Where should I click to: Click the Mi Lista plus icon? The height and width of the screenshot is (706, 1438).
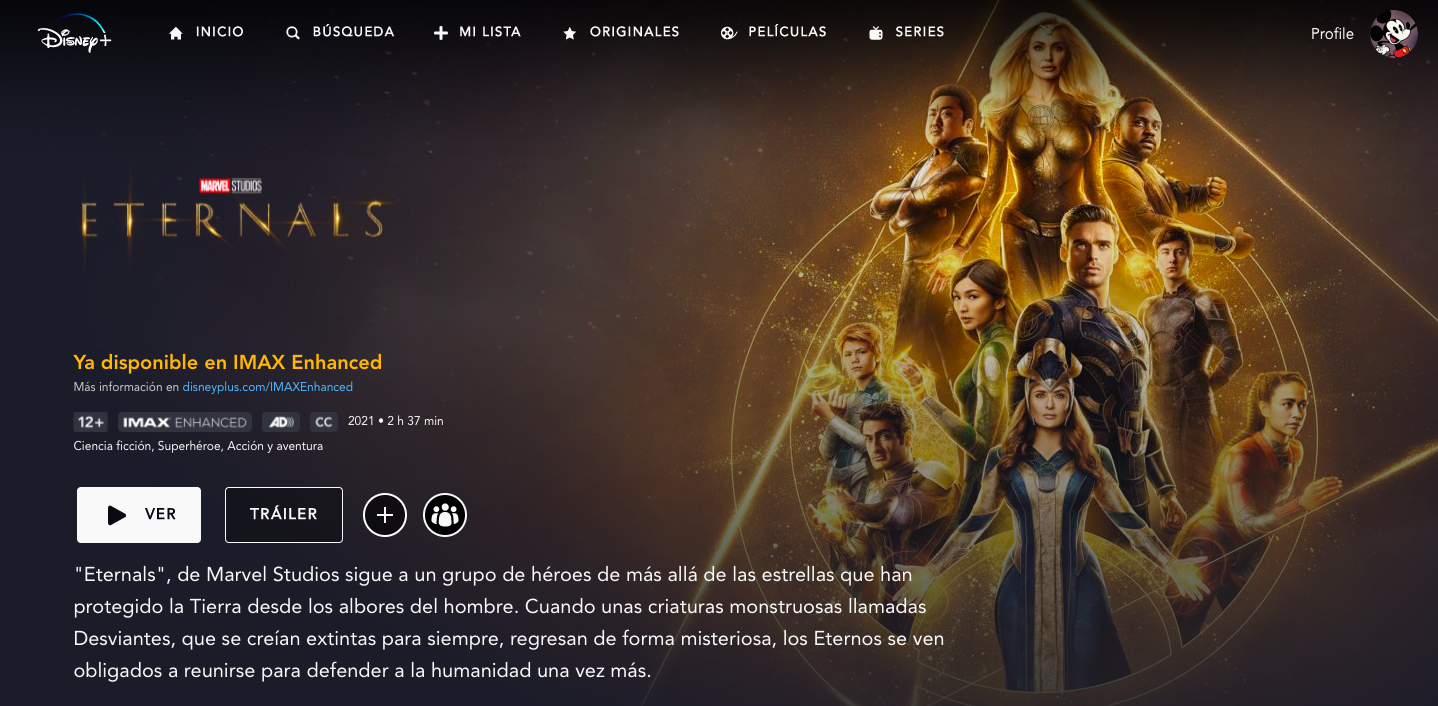pyautogui.click(x=441, y=33)
